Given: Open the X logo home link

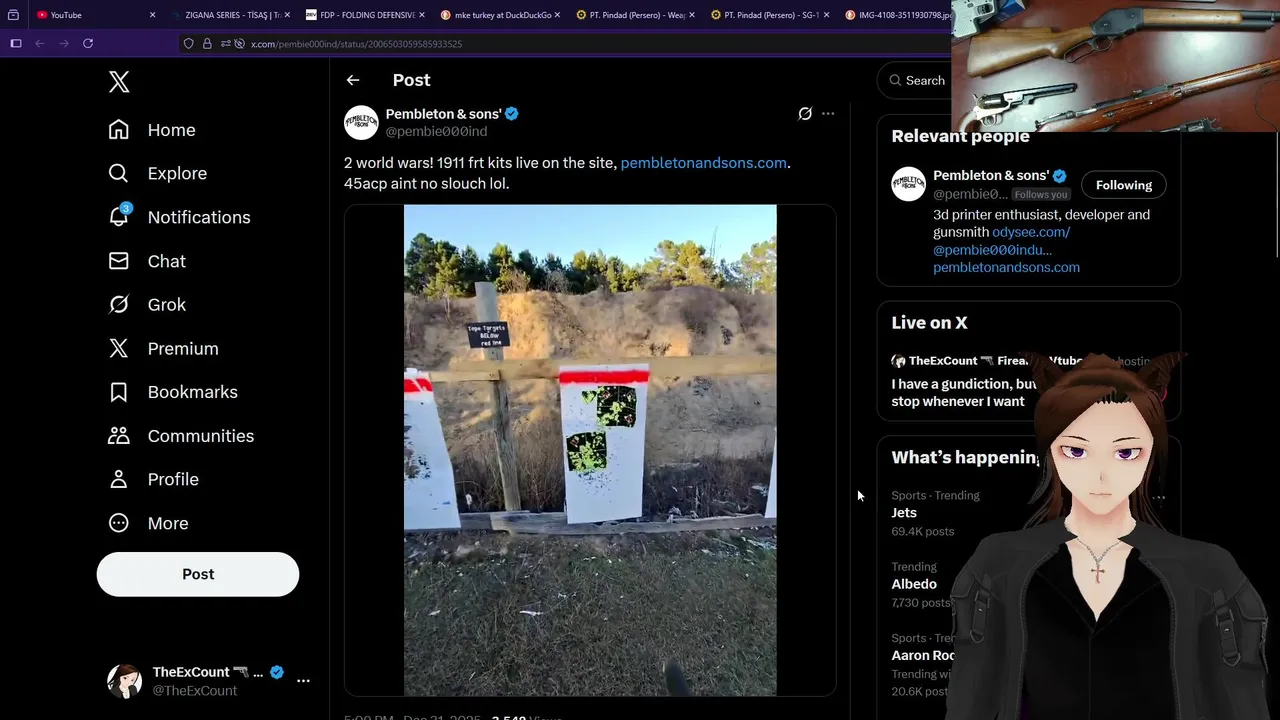Looking at the screenshot, I should pyautogui.click(x=119, y=82).
